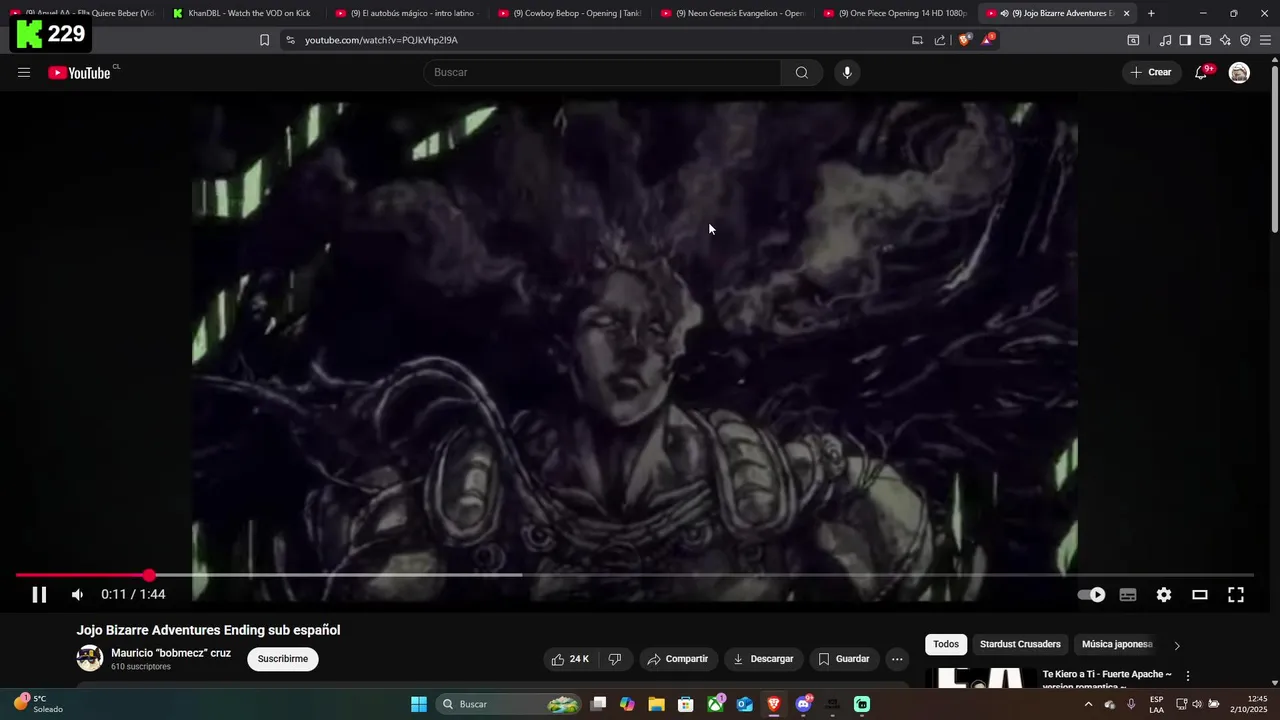Open the browser main hamburger menu
1280x720 pixels.
[x=1265, y=40]
